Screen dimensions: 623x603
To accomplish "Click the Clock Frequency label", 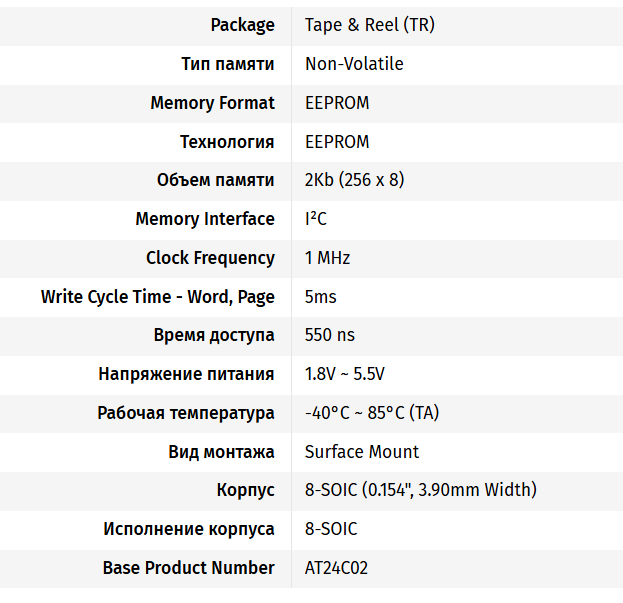I will [210, 258].
